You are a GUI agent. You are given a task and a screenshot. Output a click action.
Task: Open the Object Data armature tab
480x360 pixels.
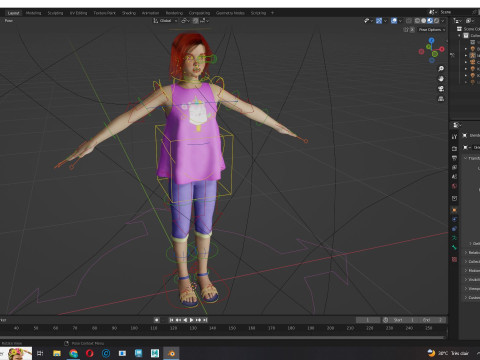(x=454, y=238)
